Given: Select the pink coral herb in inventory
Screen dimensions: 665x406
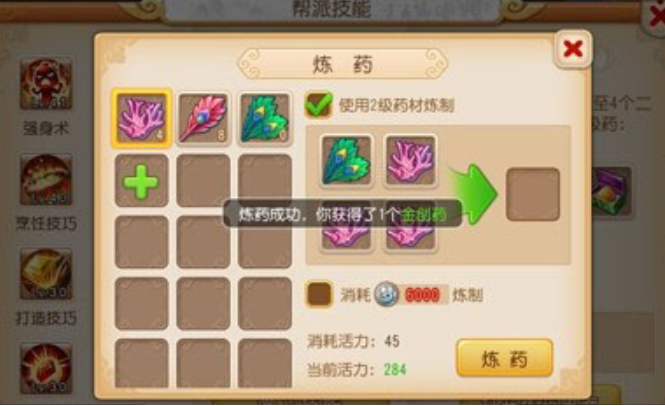Looking at the screenshot, I should (x=142, y=118).
